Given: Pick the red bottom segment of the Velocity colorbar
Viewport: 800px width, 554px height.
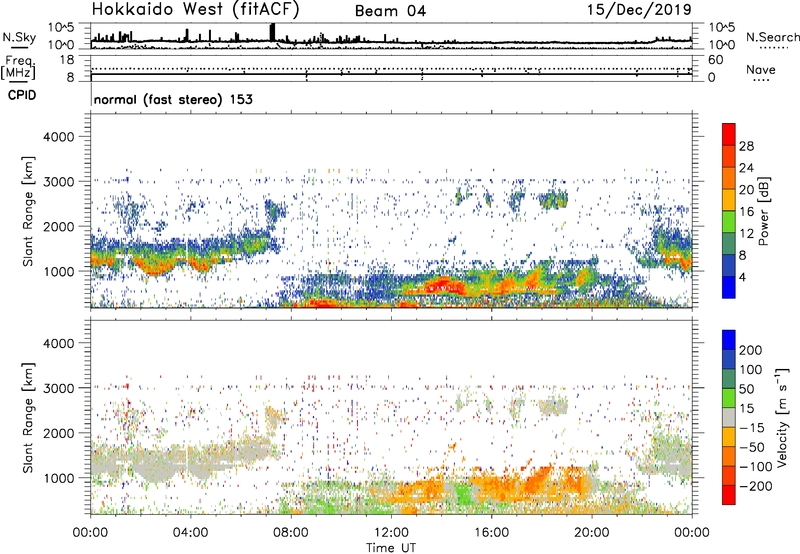Looking at the screenshot, I should pos(729,495).
